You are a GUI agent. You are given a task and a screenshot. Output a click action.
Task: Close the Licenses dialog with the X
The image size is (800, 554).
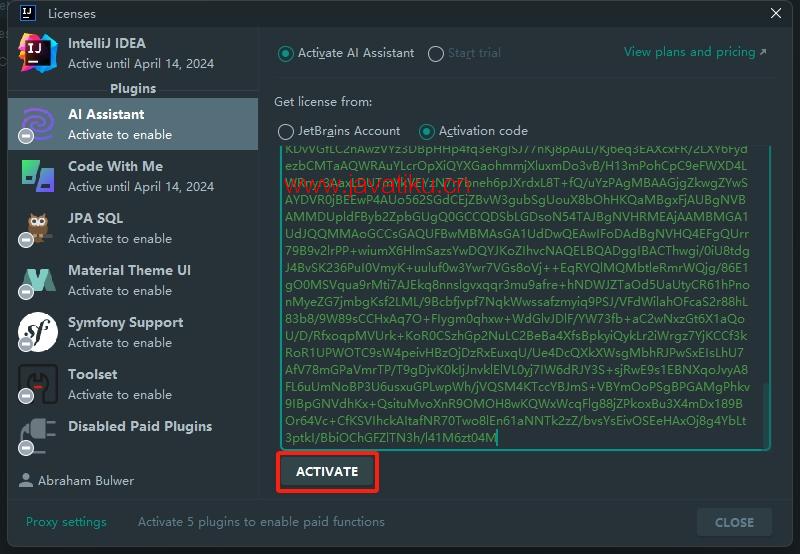[776, 13]
